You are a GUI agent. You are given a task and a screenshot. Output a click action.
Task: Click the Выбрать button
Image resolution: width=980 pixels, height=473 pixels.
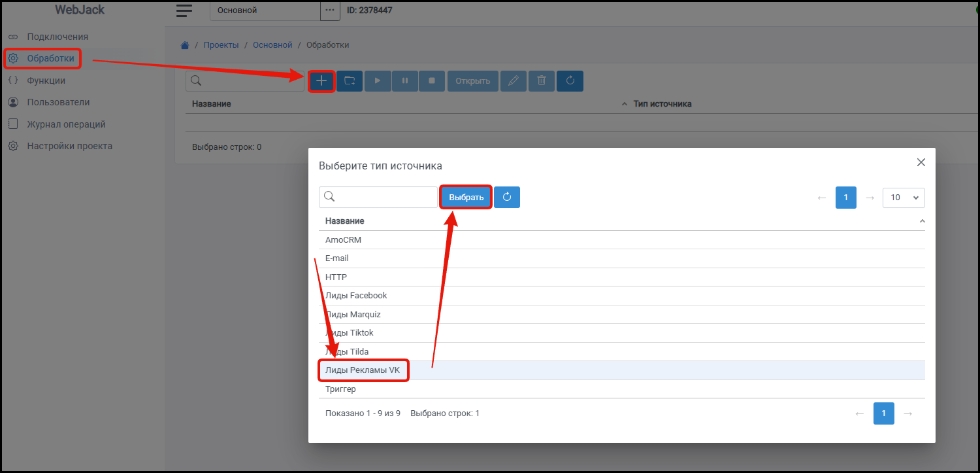[466, 197]
